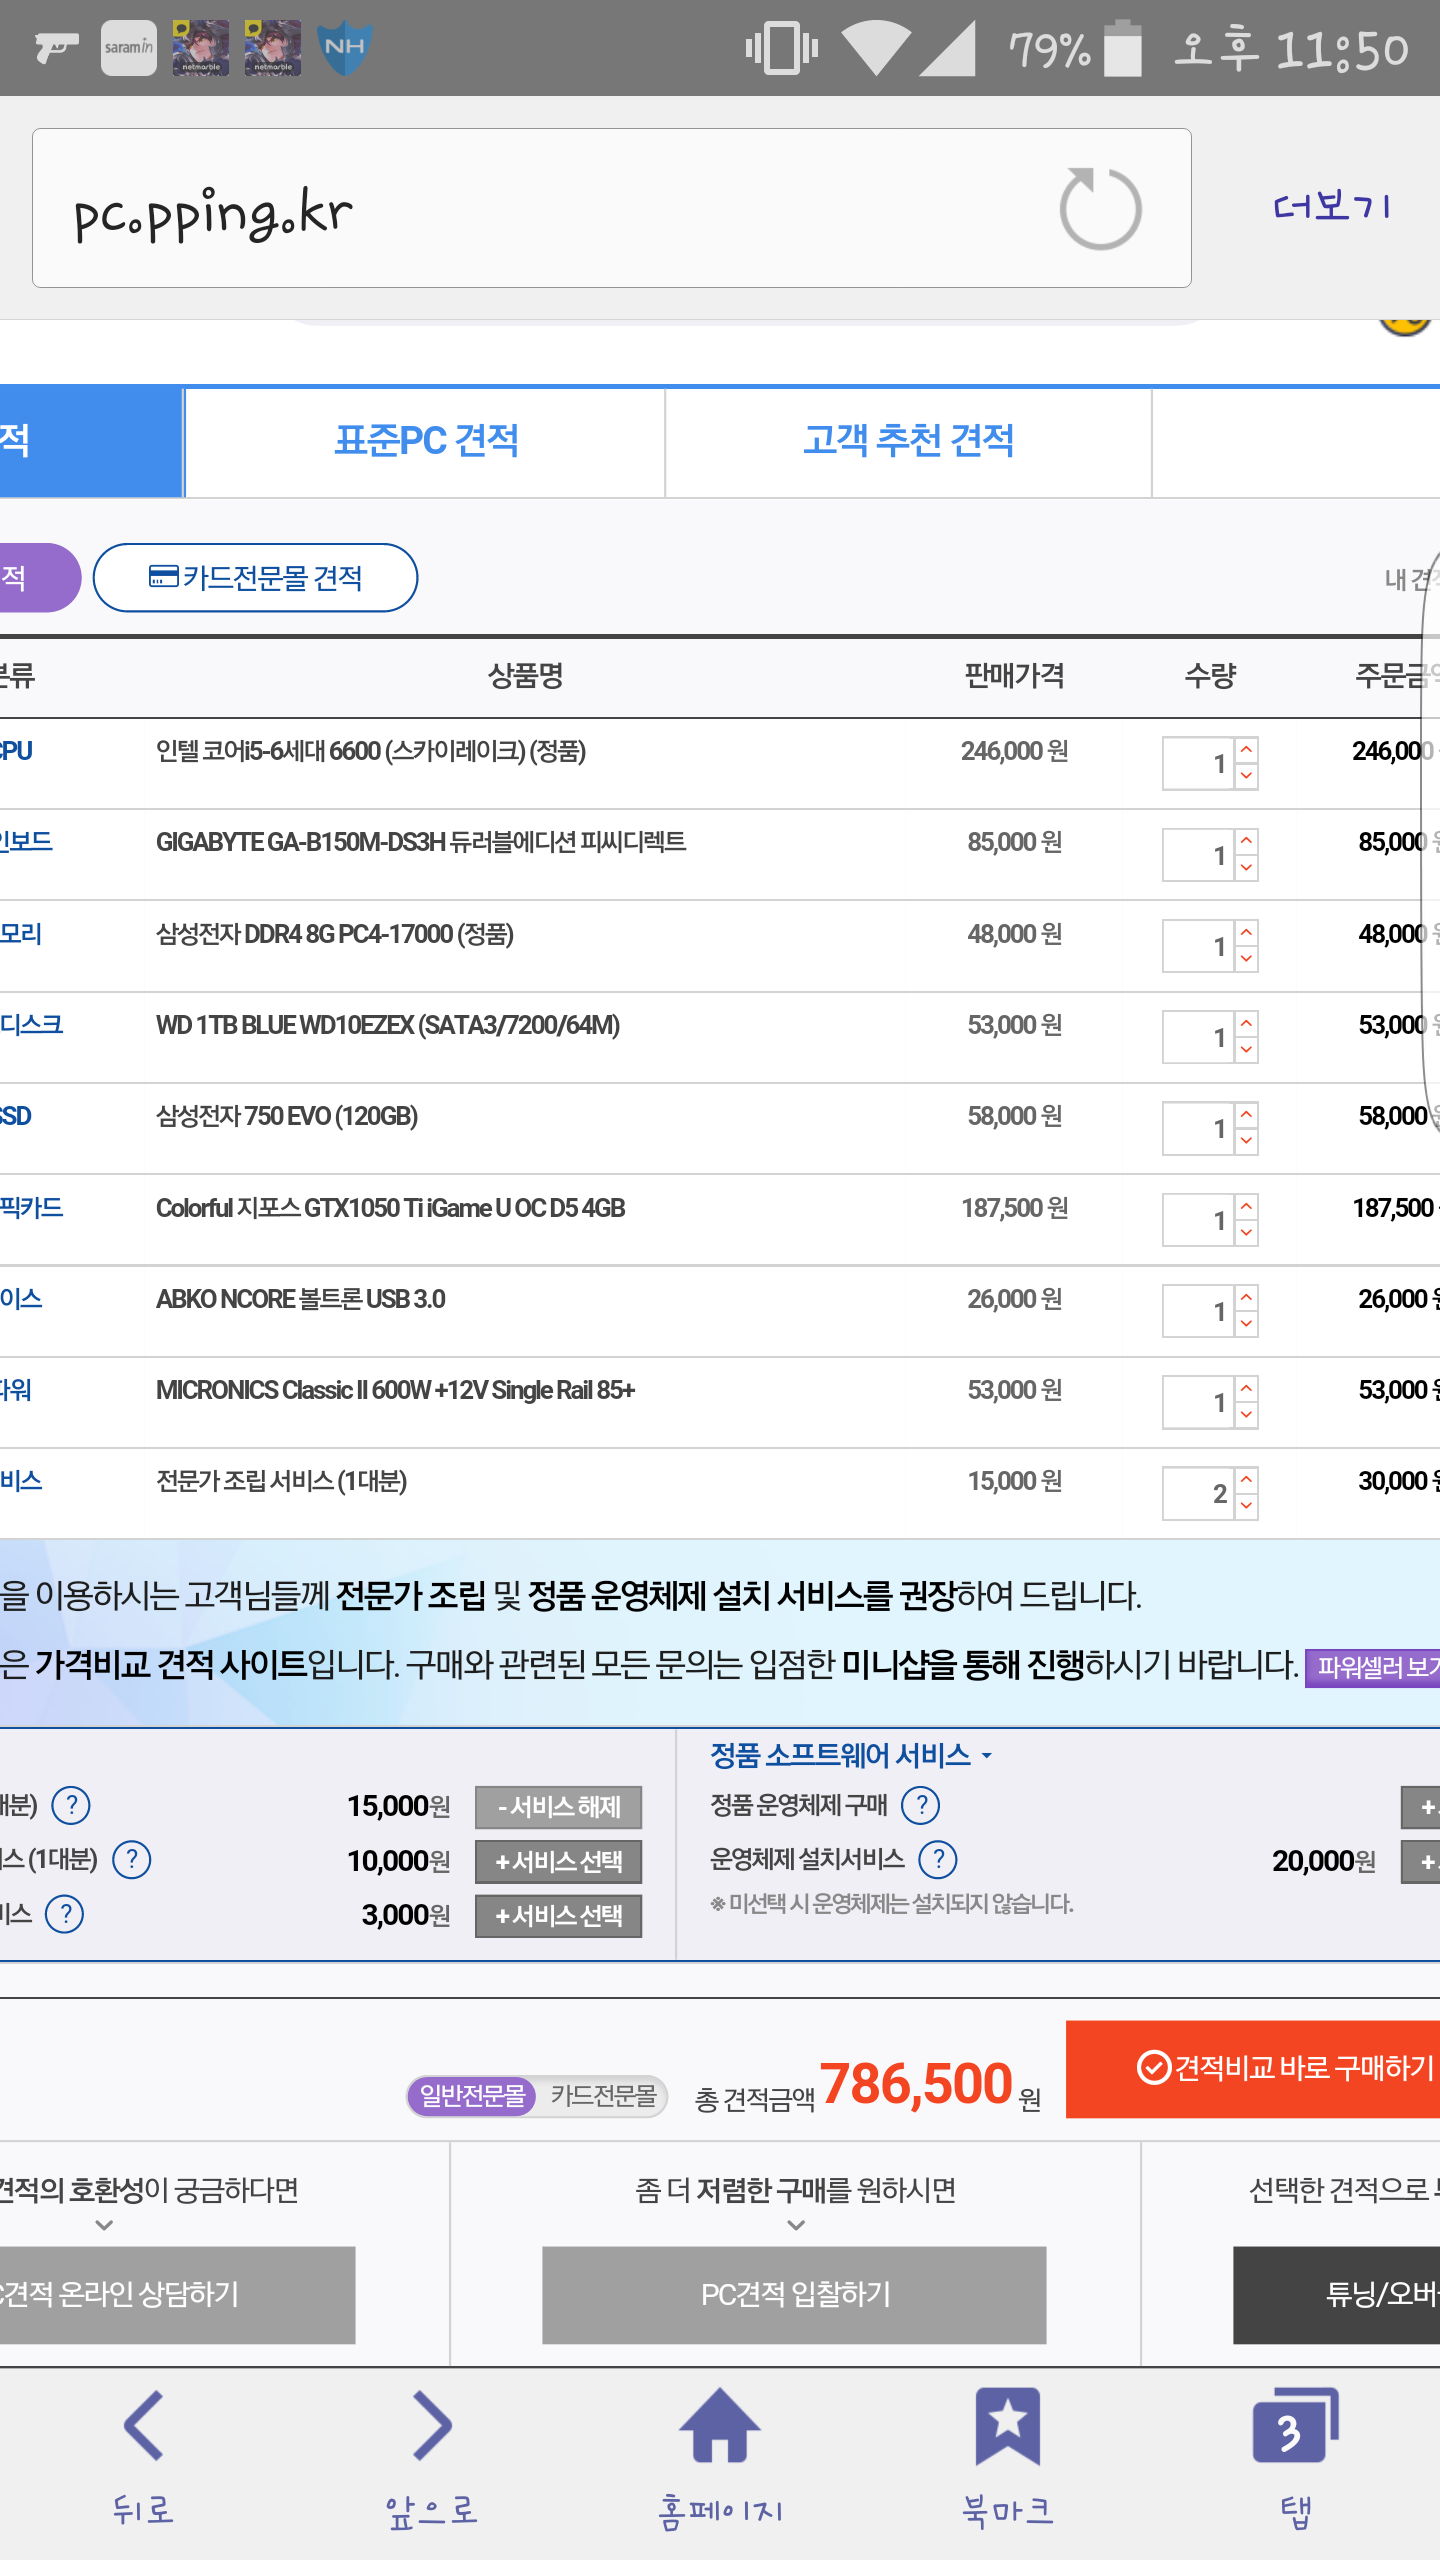The width and height of the screenshot is (1440, 2560).
Task: Switch to 카드전문몰 toggle option
Action: click(x=604, y=2095)
